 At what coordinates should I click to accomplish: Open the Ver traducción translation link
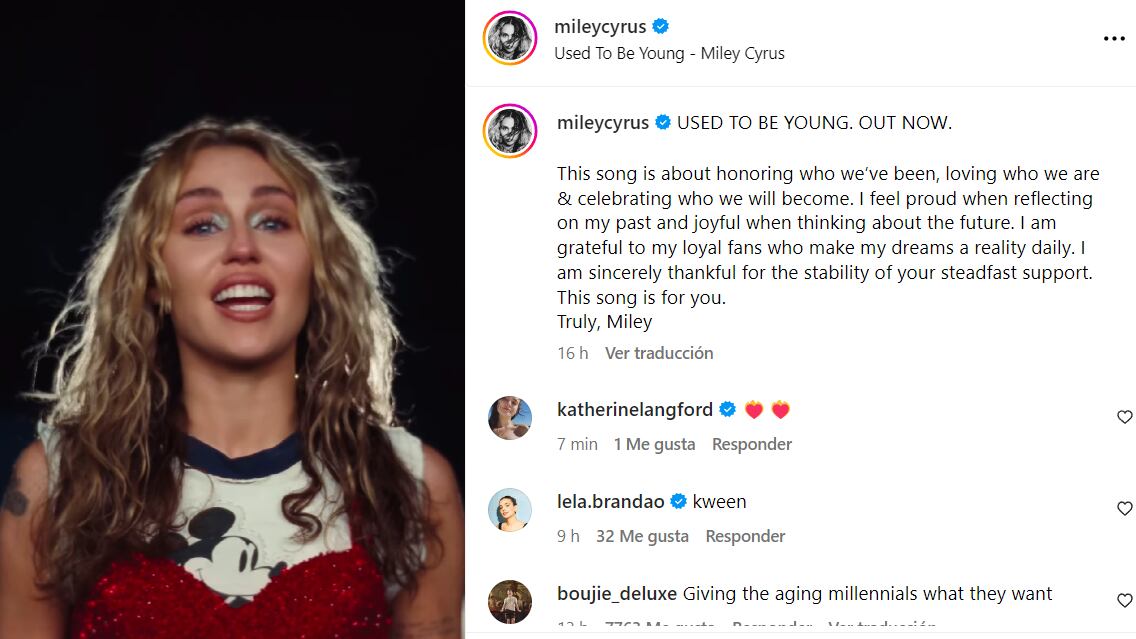(x=659, y=353)
